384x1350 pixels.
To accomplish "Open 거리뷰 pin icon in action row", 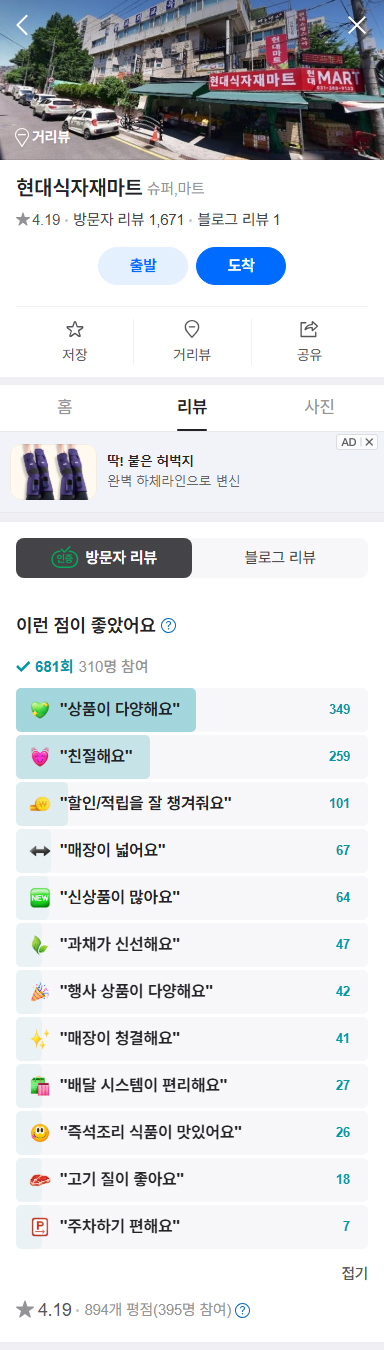I will coord(192,342).
